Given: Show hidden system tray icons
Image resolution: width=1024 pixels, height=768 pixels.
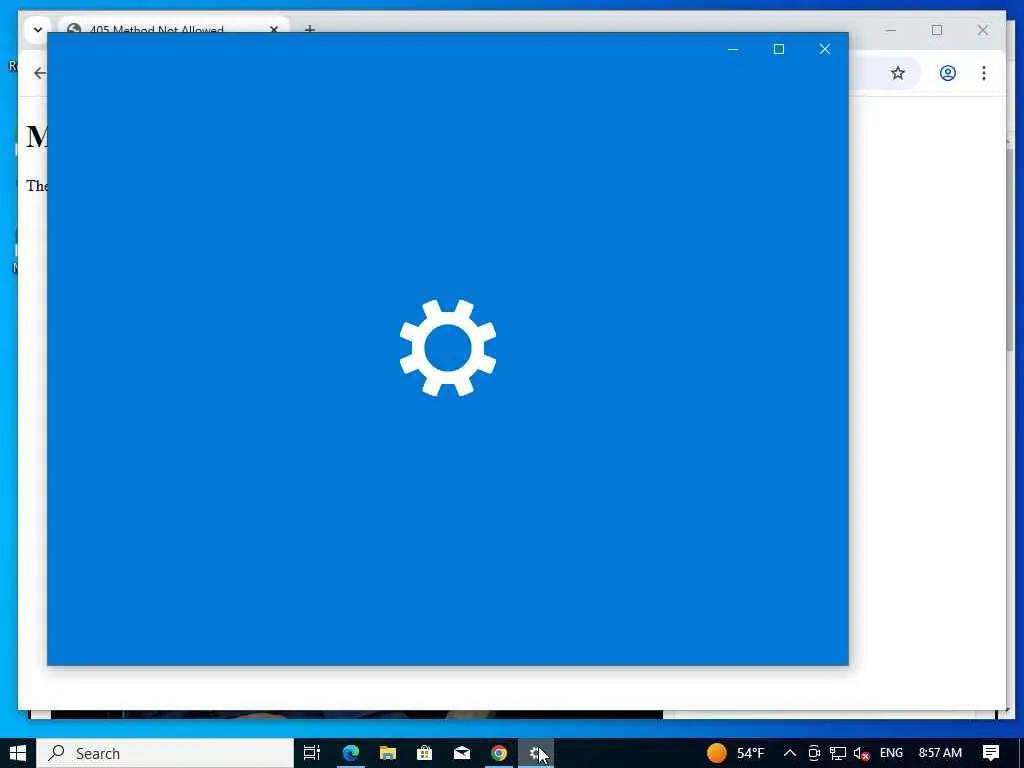Looking at the screenshot, I should (x=790, y=753).
